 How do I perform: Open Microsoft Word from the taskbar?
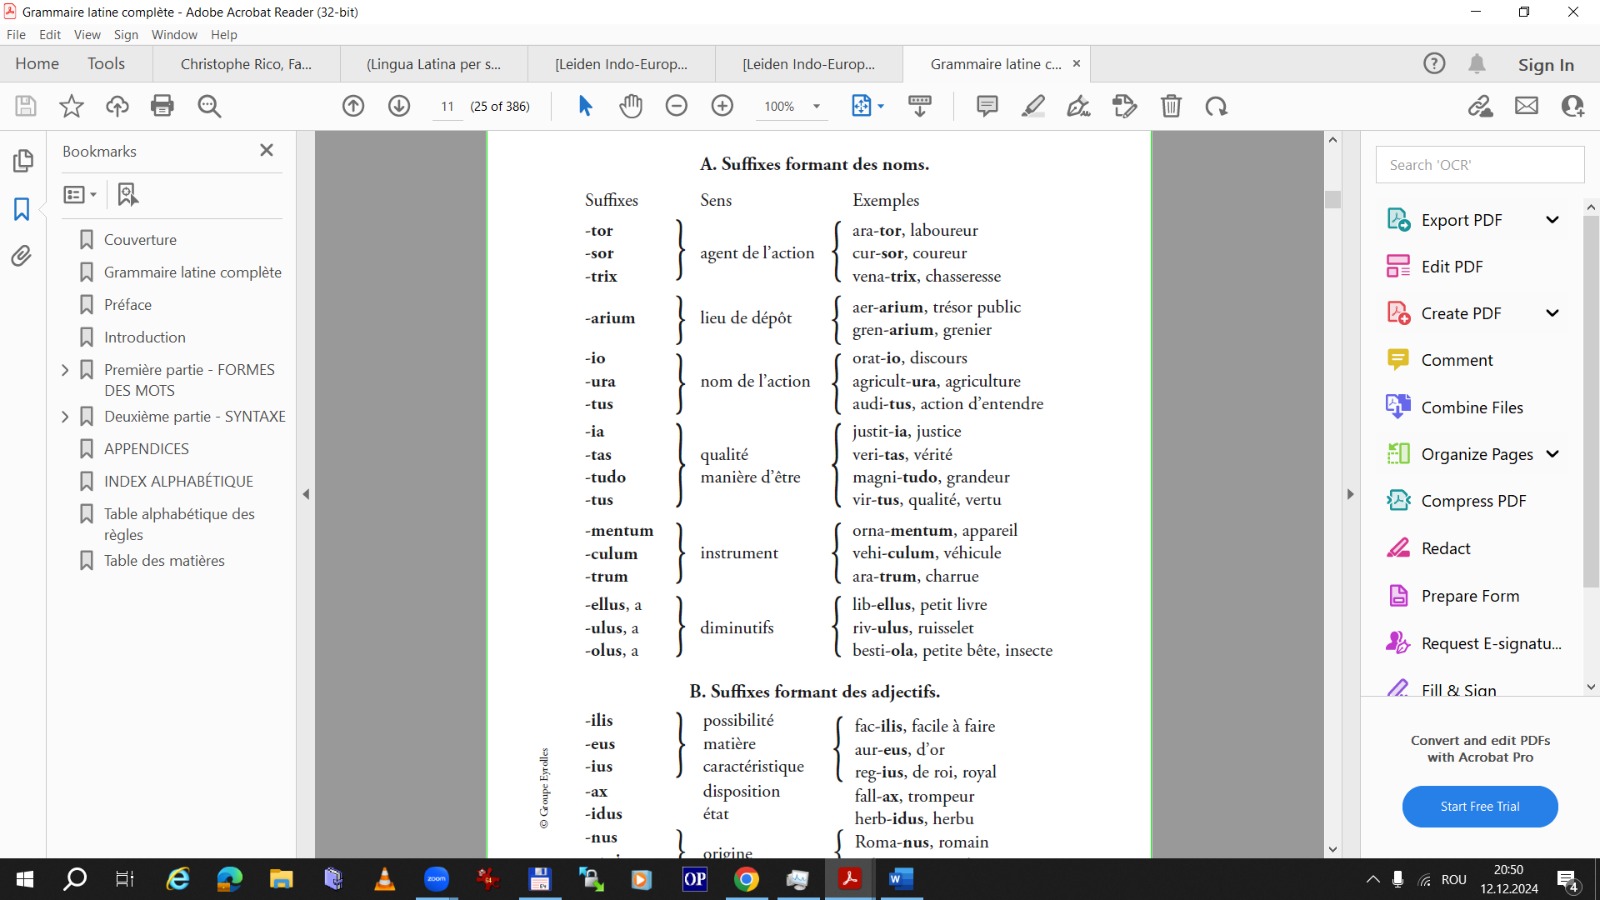(x=900, y=880)
